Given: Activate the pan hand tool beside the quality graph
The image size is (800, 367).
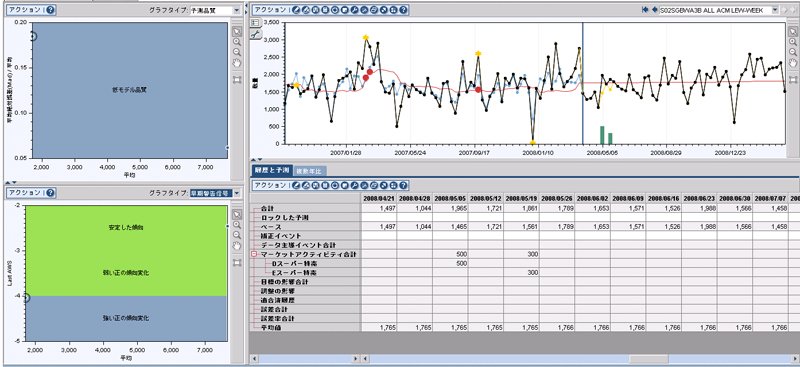Looking at the screenshot, I should pyautogui.click(x=237, y=63).
